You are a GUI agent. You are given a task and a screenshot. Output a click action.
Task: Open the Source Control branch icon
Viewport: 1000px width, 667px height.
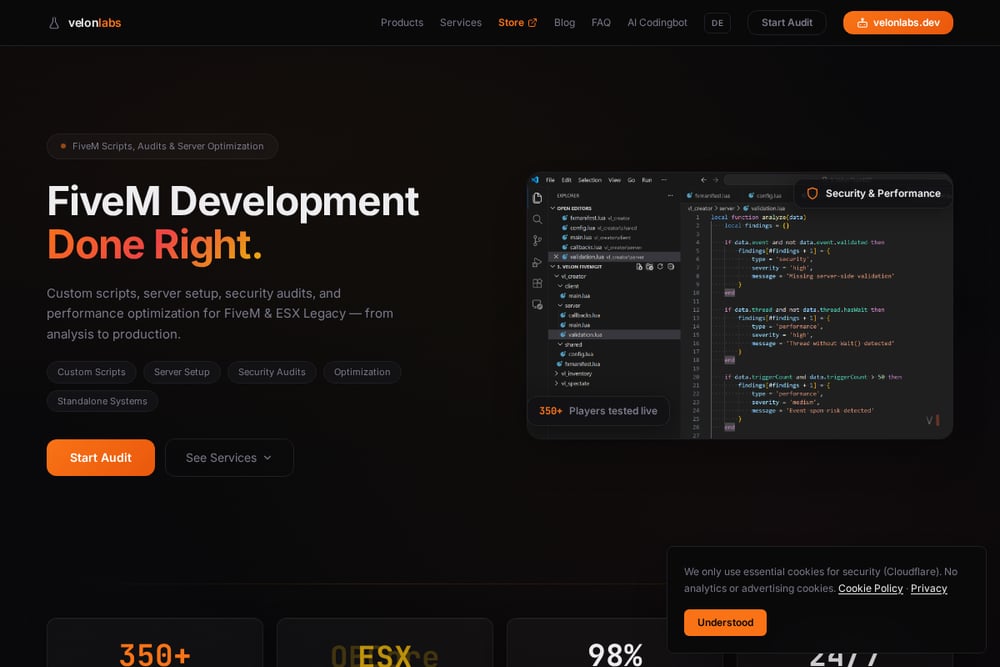point(538,240)
